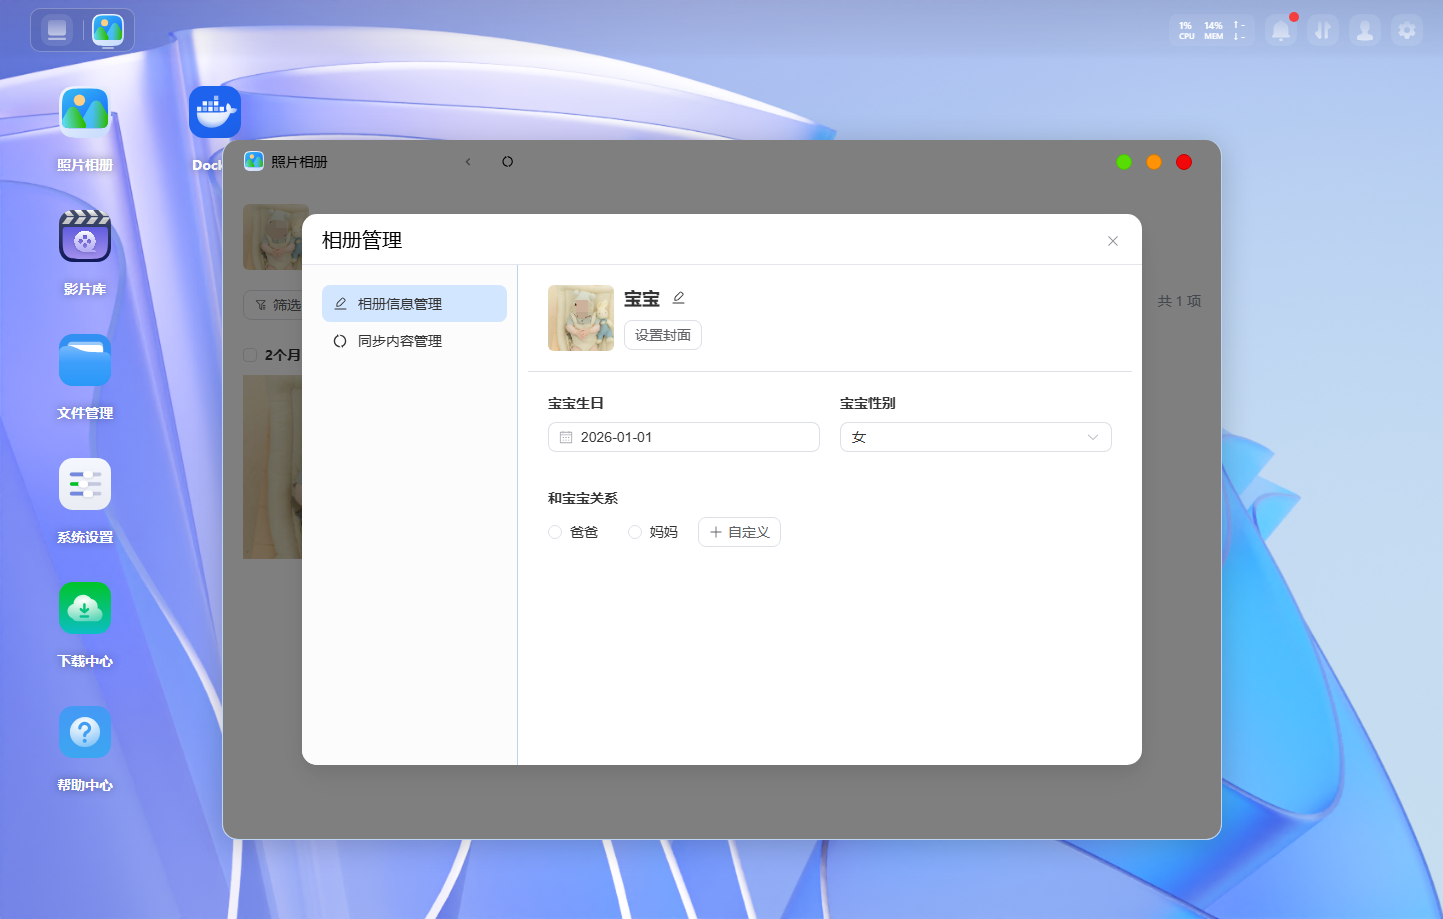Go back using the window's back arrow
1443x919 pixels.
pos(468,162)
